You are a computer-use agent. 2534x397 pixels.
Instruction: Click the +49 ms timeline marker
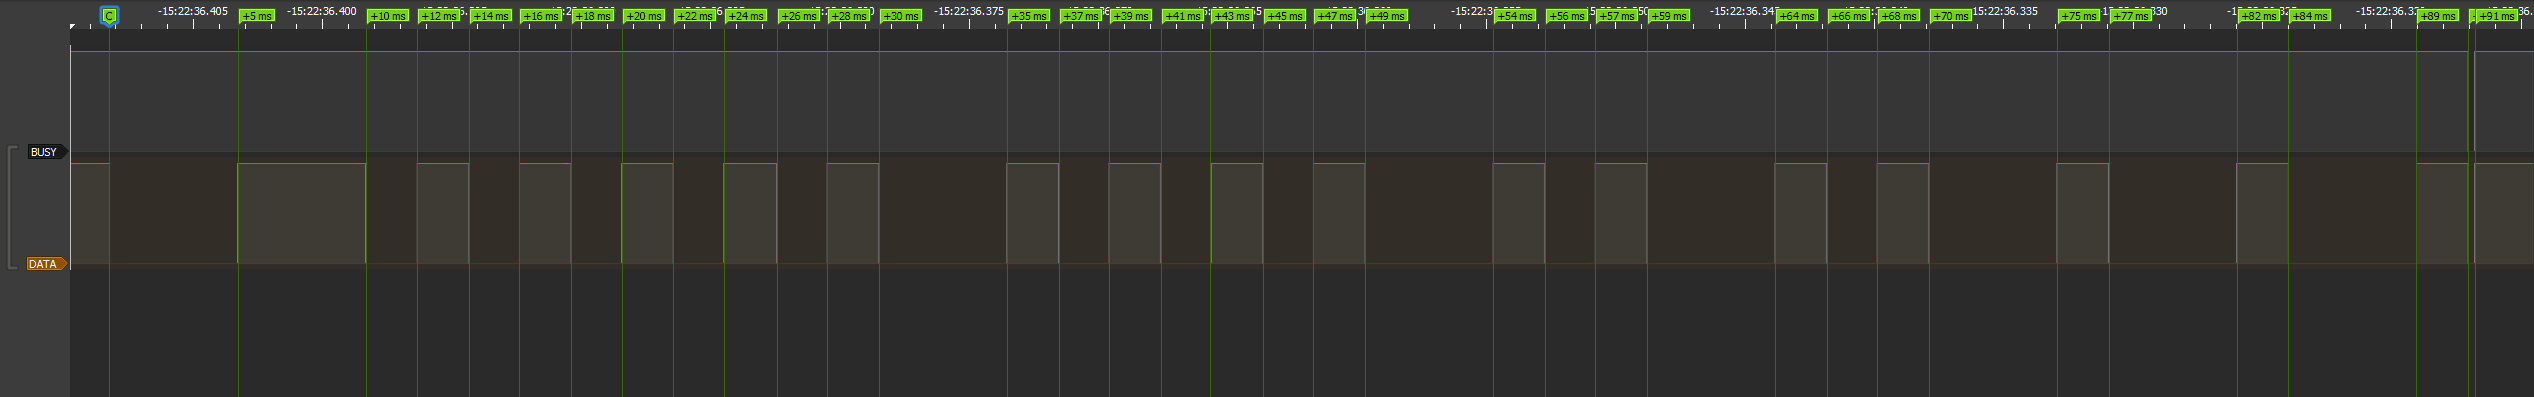coord(1387,16)
